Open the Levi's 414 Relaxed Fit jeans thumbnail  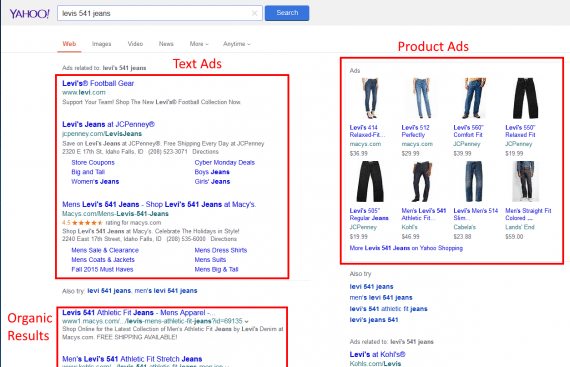[370, 98]
